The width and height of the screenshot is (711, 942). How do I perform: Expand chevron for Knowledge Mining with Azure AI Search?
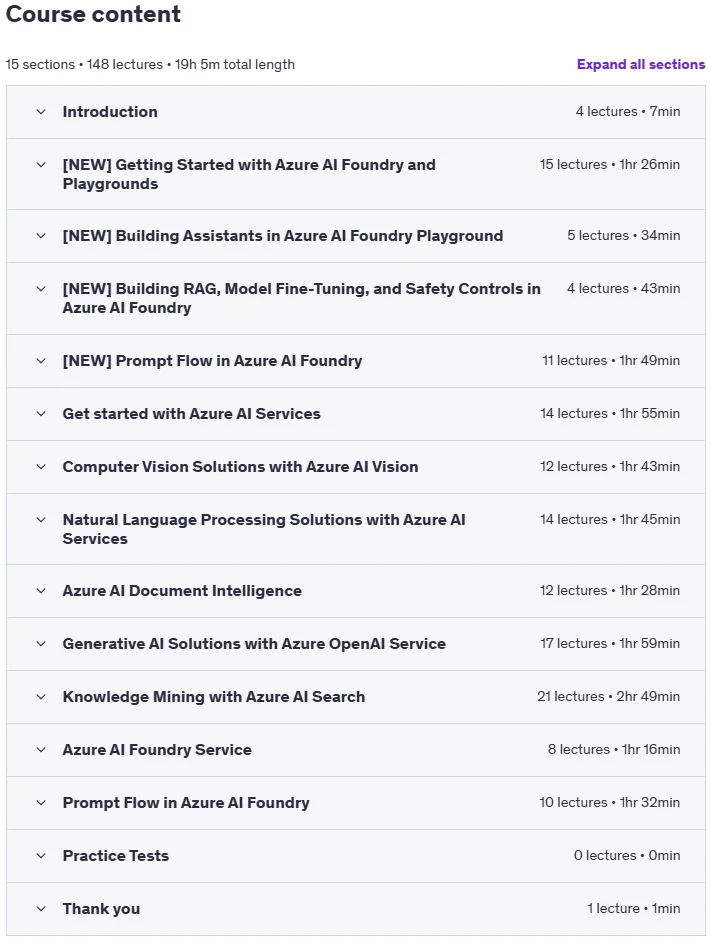click(x=41, y=696)
